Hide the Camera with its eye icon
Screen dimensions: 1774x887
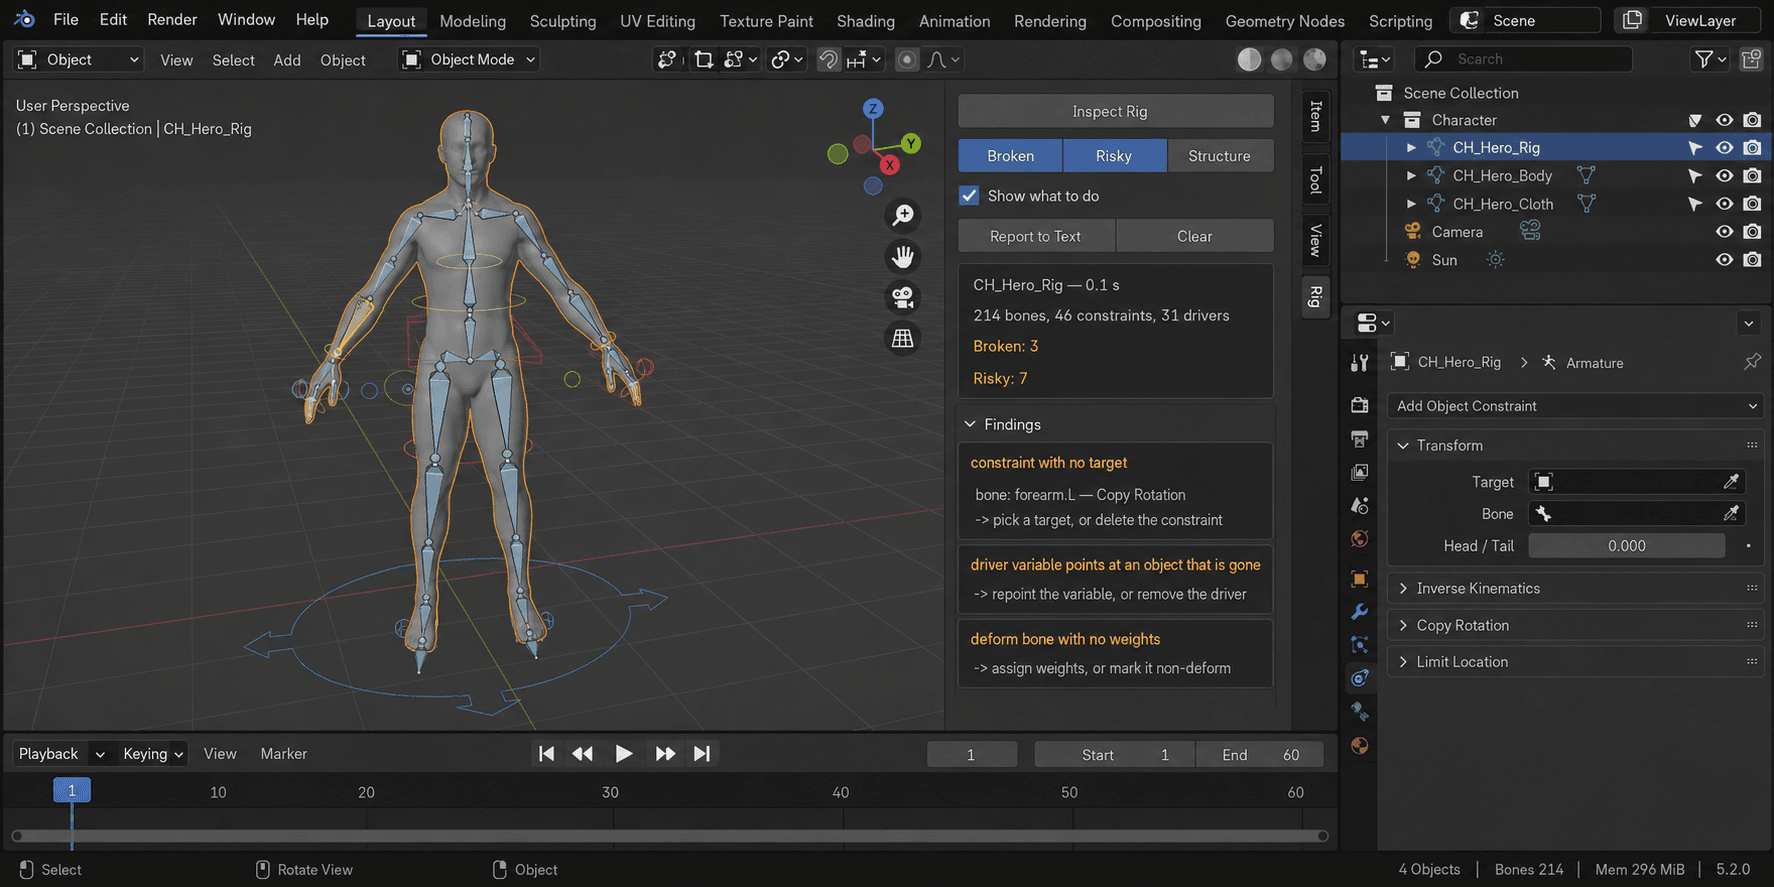coord(1724,231)
